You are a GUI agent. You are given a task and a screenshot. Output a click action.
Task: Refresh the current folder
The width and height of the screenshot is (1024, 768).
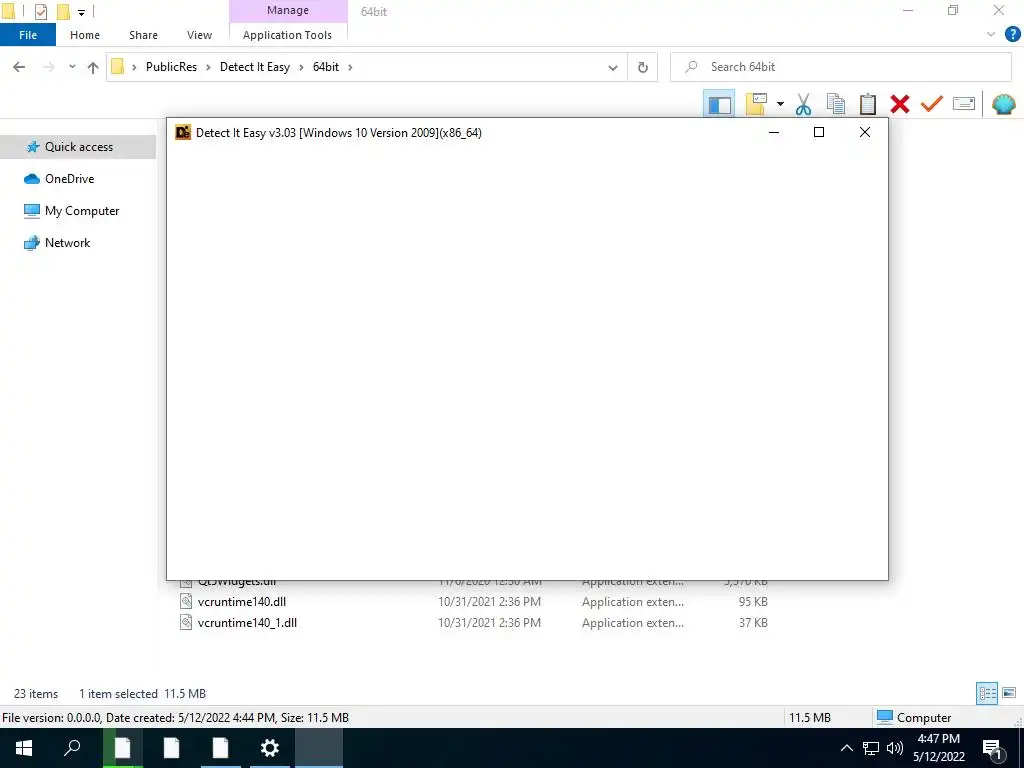(643, 67)
